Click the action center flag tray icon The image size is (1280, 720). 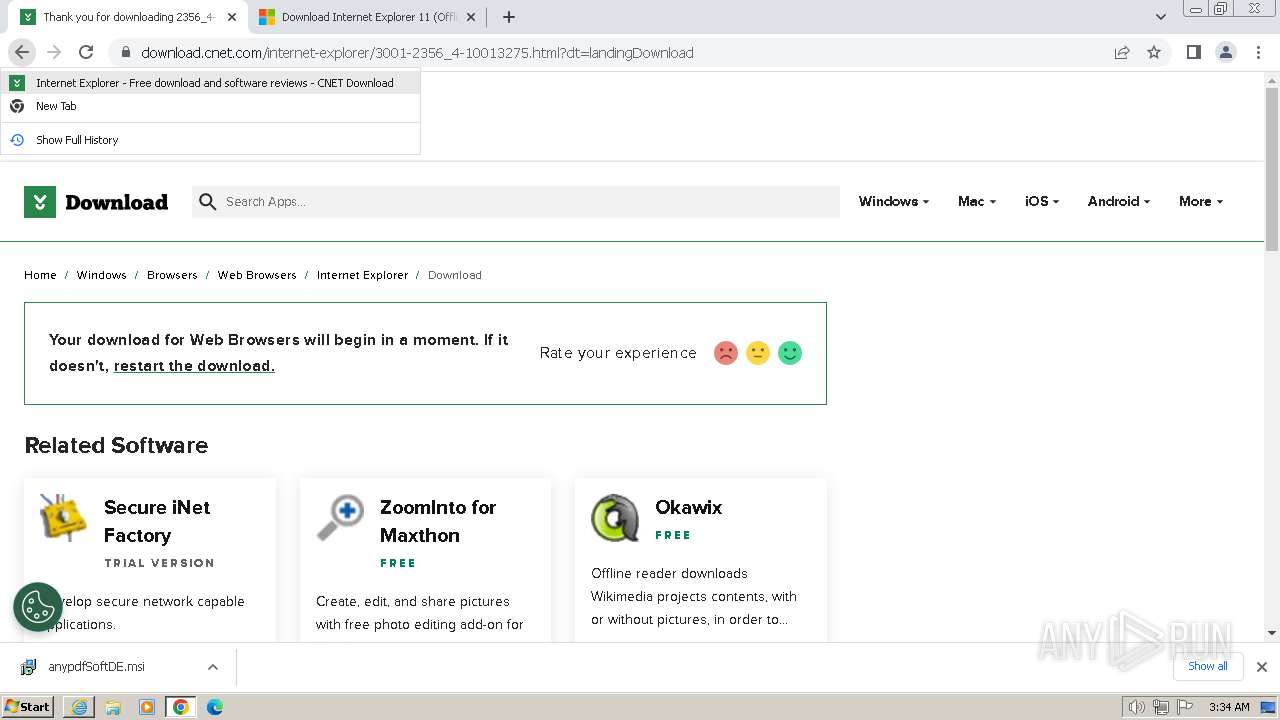tap(1184, 707)
